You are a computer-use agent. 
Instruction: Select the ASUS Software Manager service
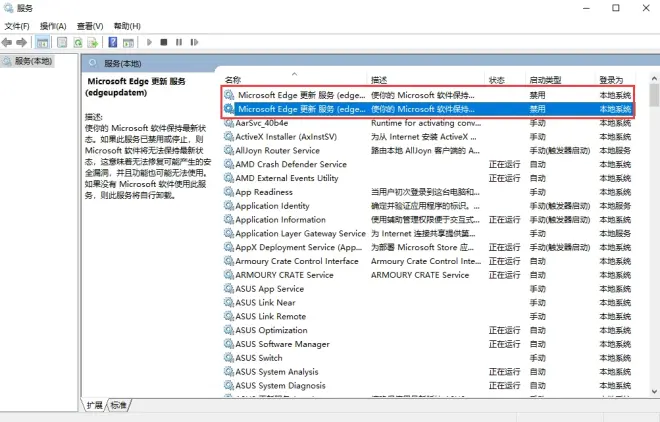[282, 344]
